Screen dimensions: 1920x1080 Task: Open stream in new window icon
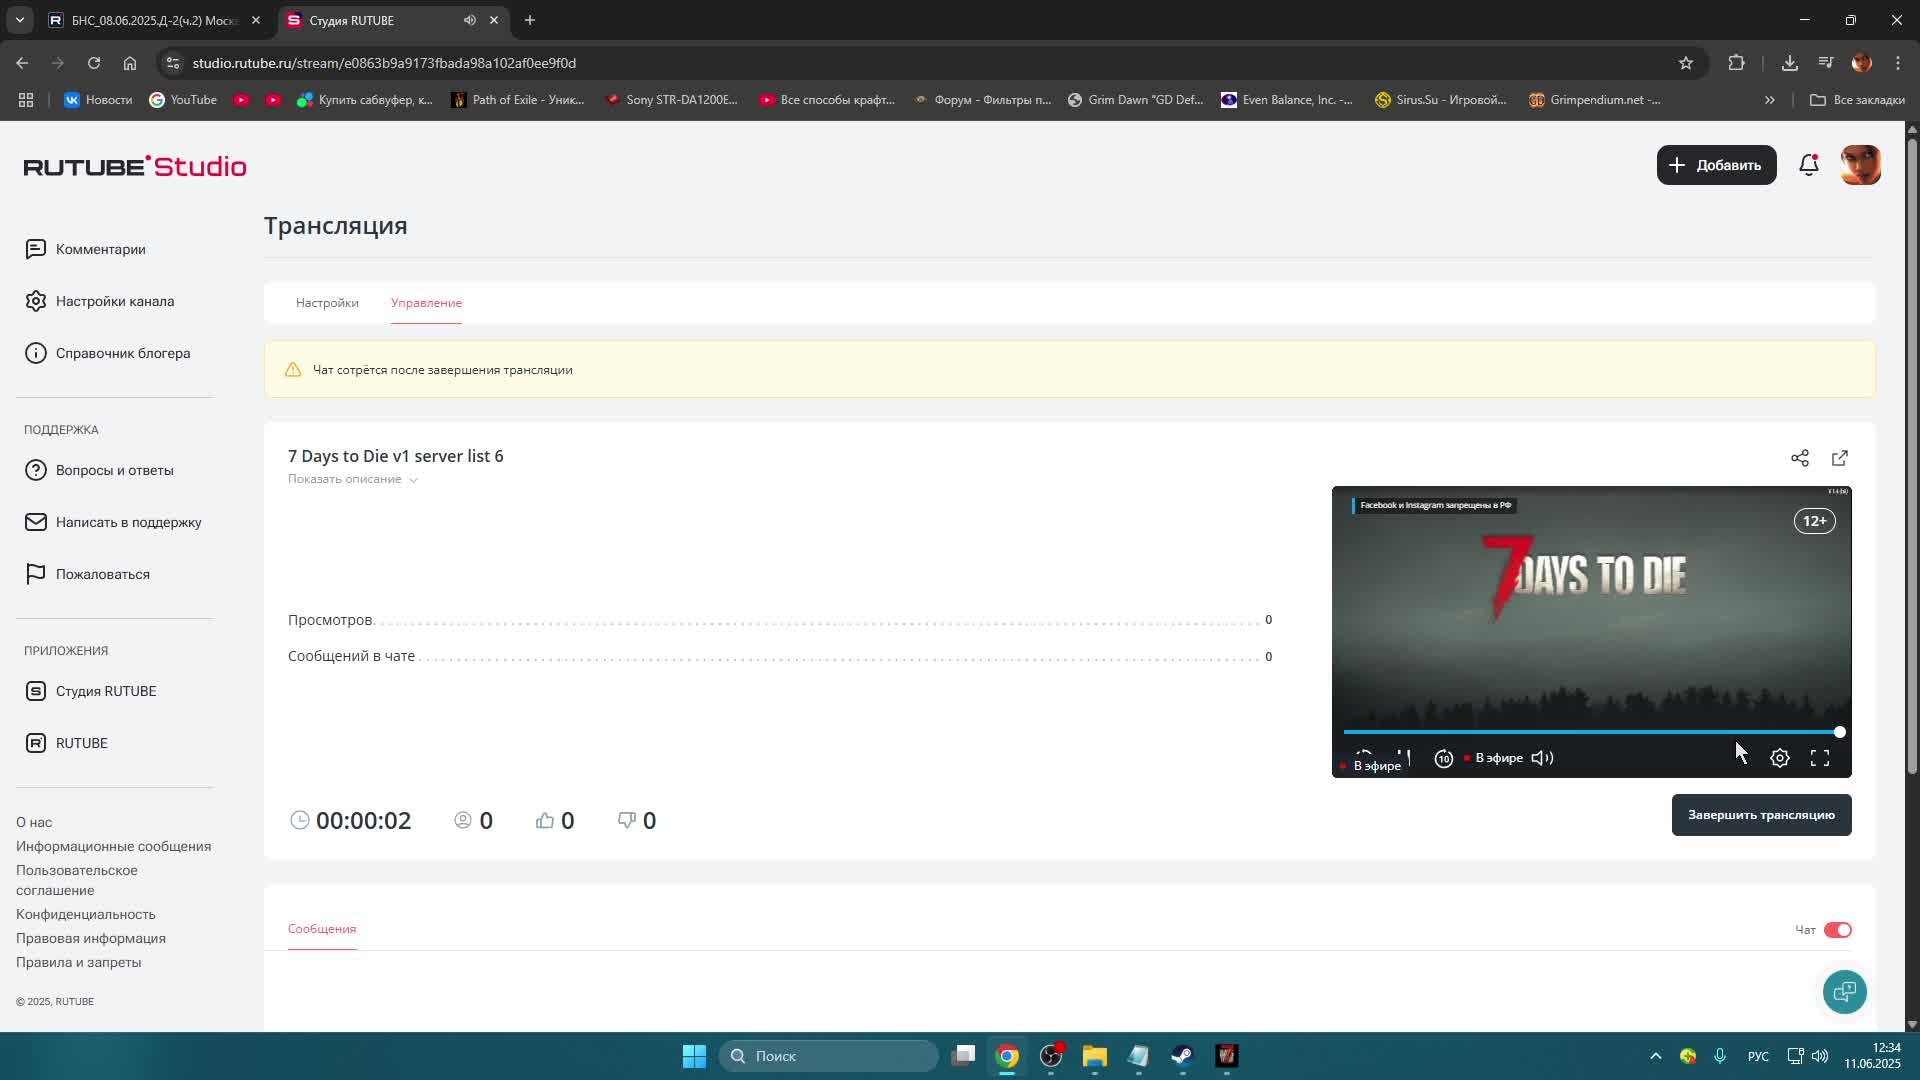click(1839, 458)
